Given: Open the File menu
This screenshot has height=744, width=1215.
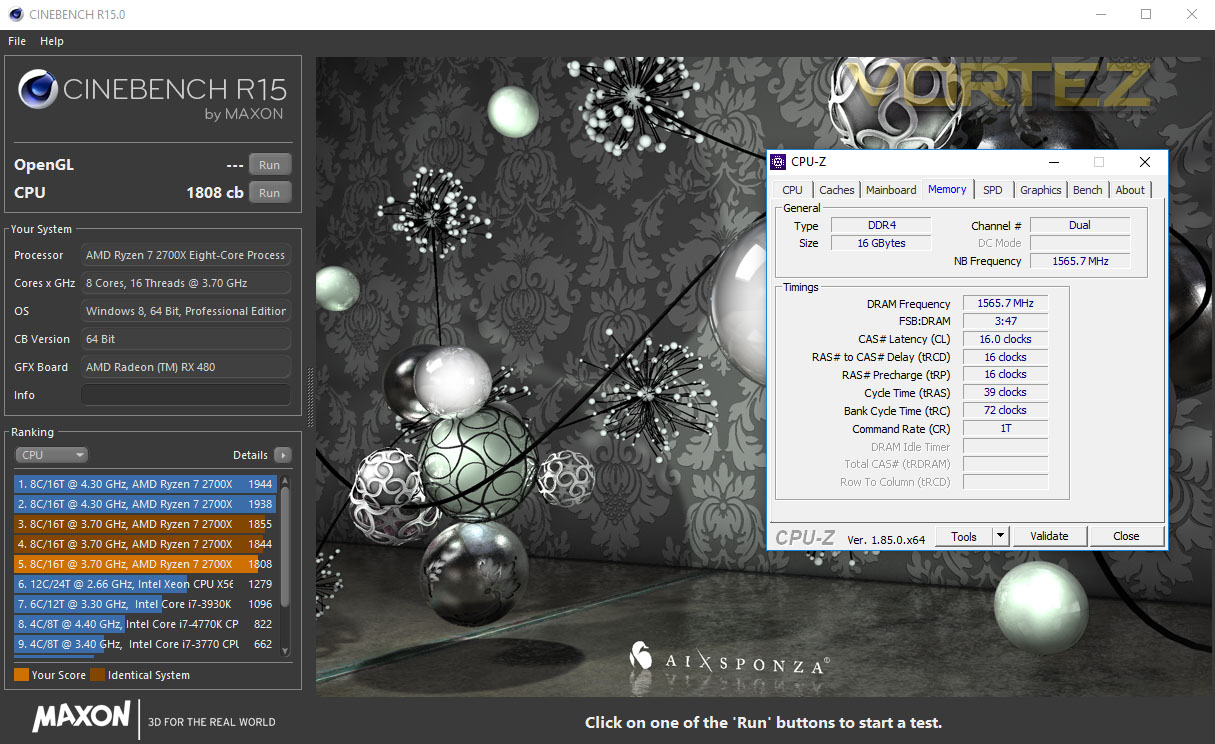Looking at the screenshot, I should (x=17, y=41).
